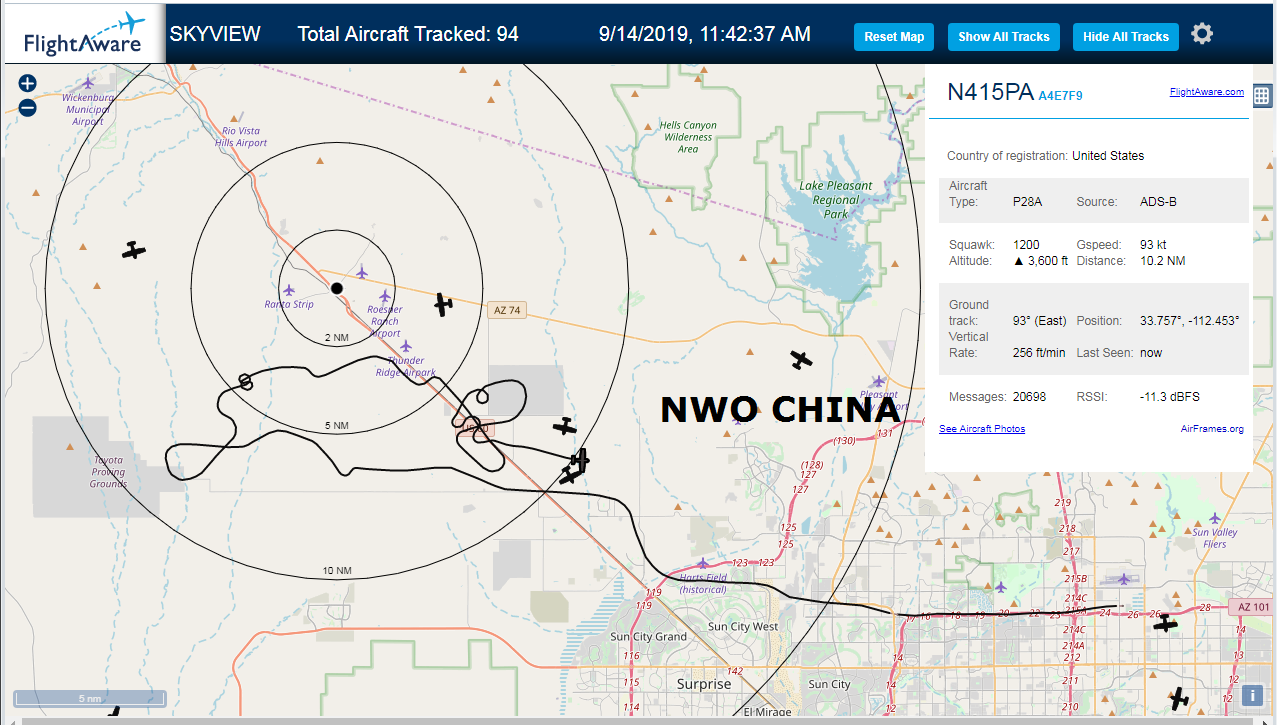Click the SKYVIEW title text

[x=215, y=34]
